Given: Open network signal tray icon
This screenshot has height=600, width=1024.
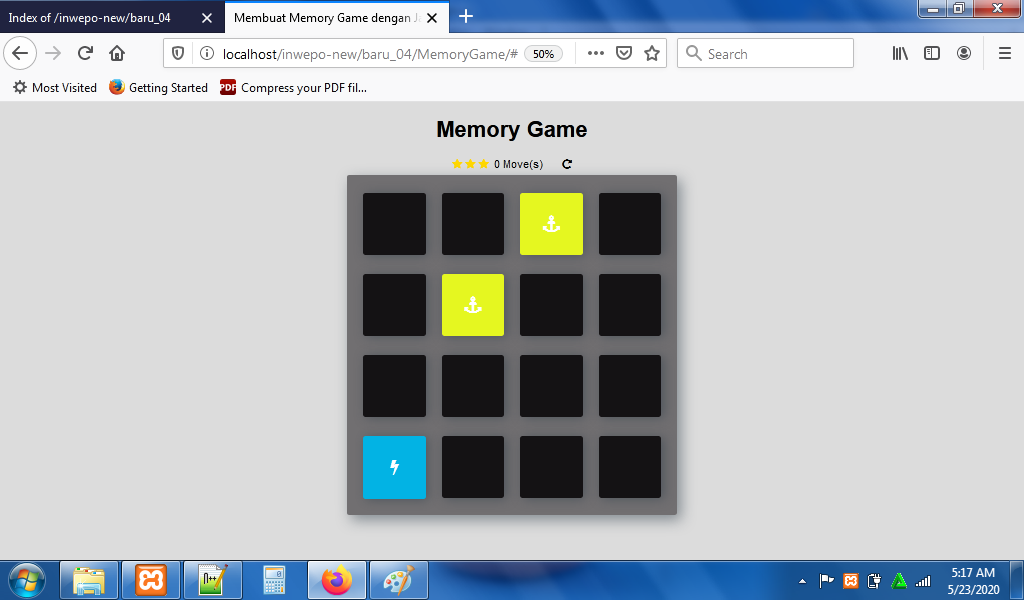Looking at the screenshot, I should pyautogui.click(x=923, y=580).
